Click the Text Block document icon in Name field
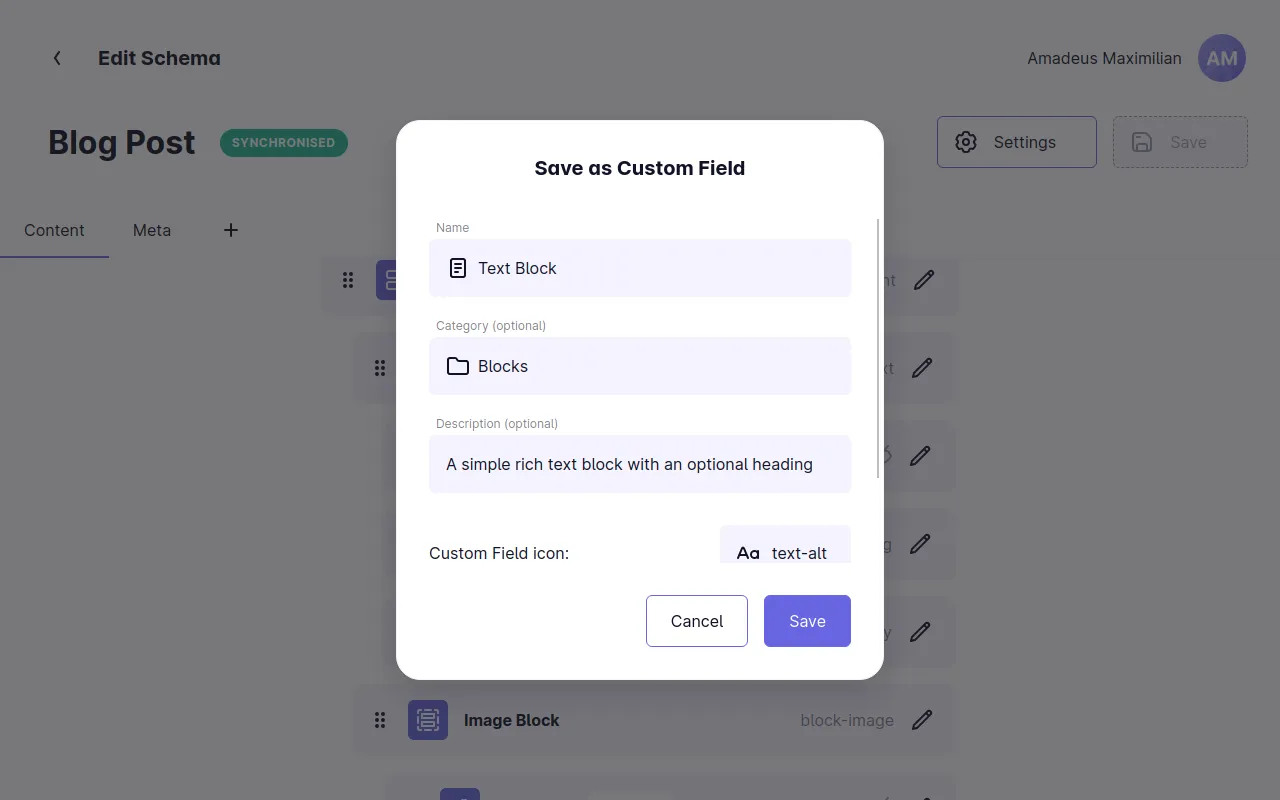This screenshot has height=800, width=1280. (x=457, y=268)
